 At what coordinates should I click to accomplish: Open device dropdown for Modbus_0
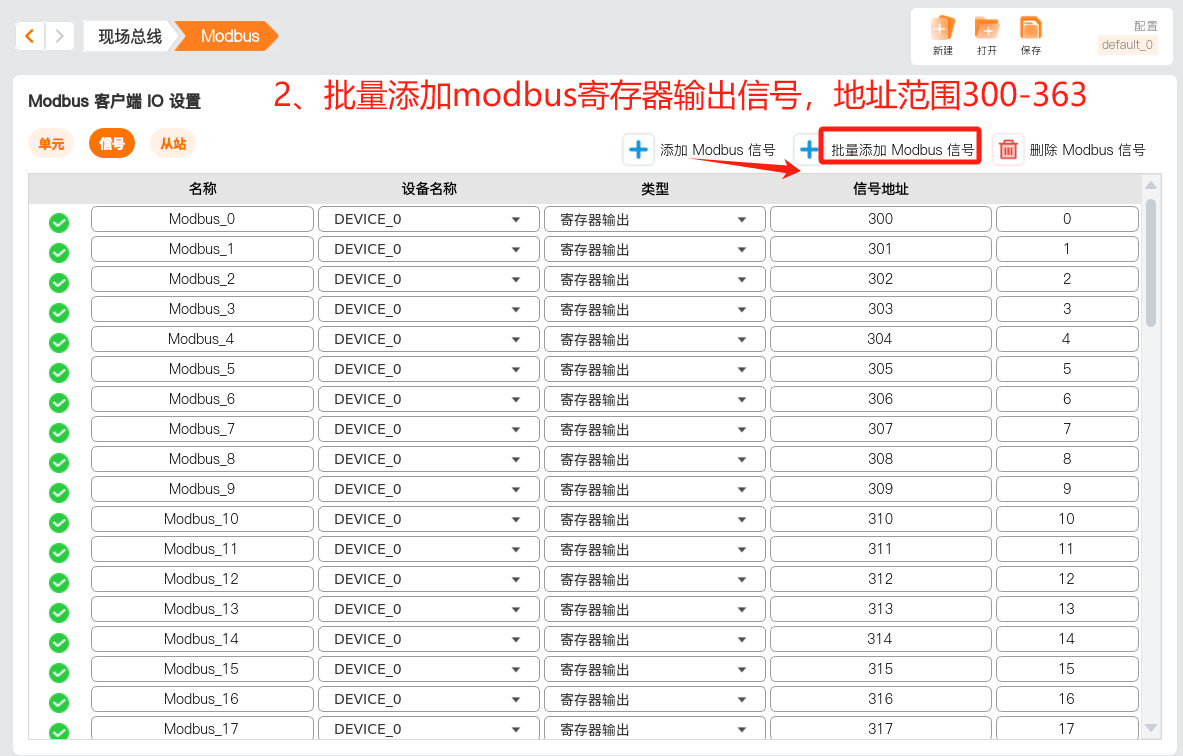point(429,219)
